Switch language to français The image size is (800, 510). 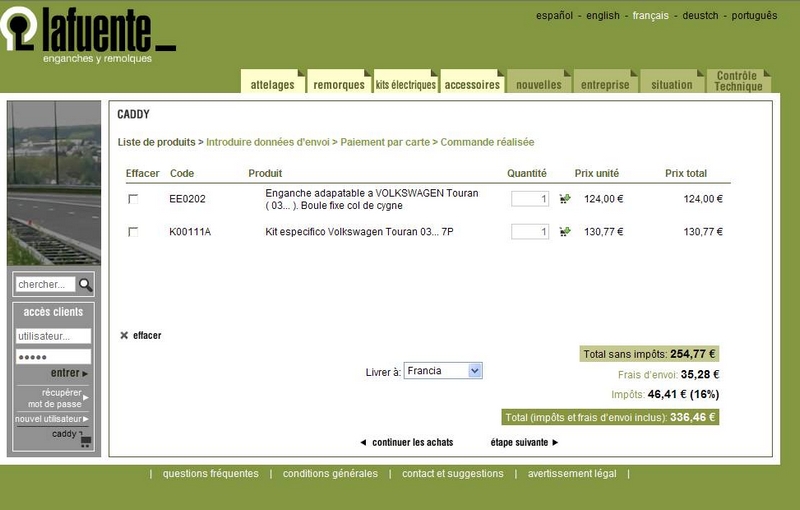pyautogui.click(x=651, y=15)
